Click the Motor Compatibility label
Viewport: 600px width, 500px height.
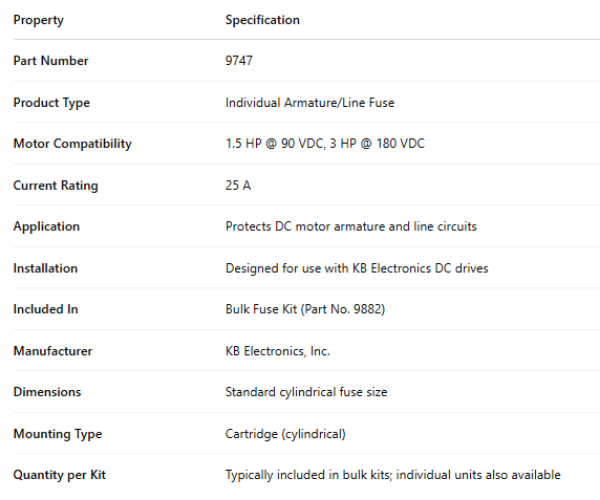tap(72, 144)
